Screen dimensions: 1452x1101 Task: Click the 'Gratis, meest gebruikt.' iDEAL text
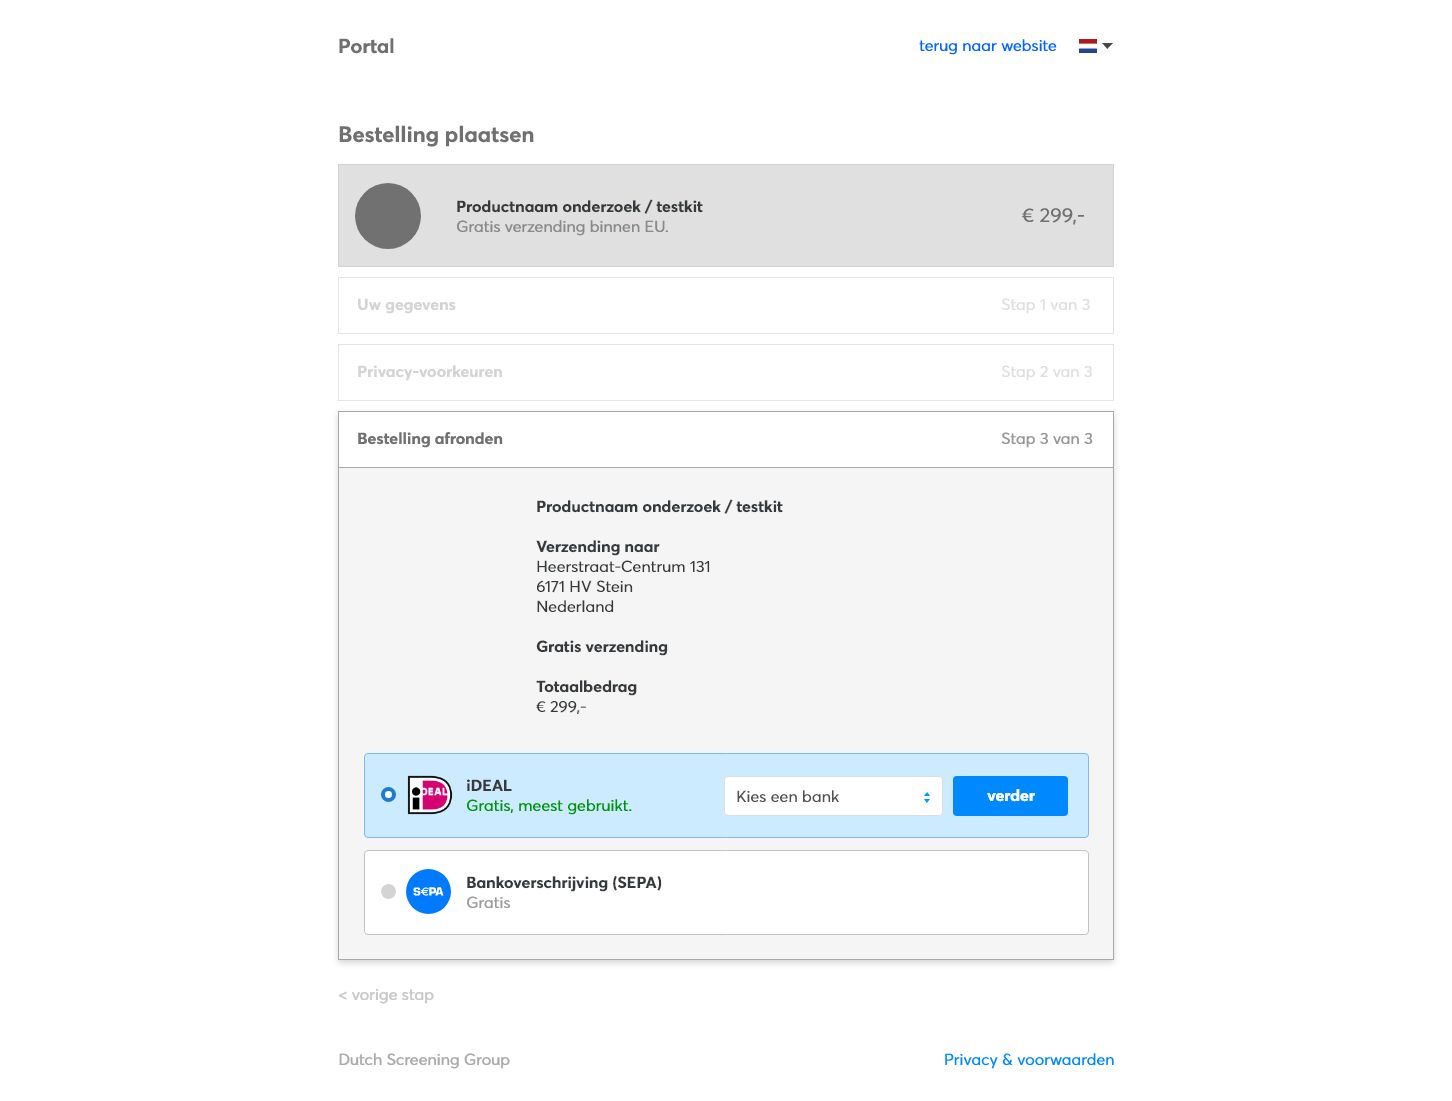(x=549, y=806)
